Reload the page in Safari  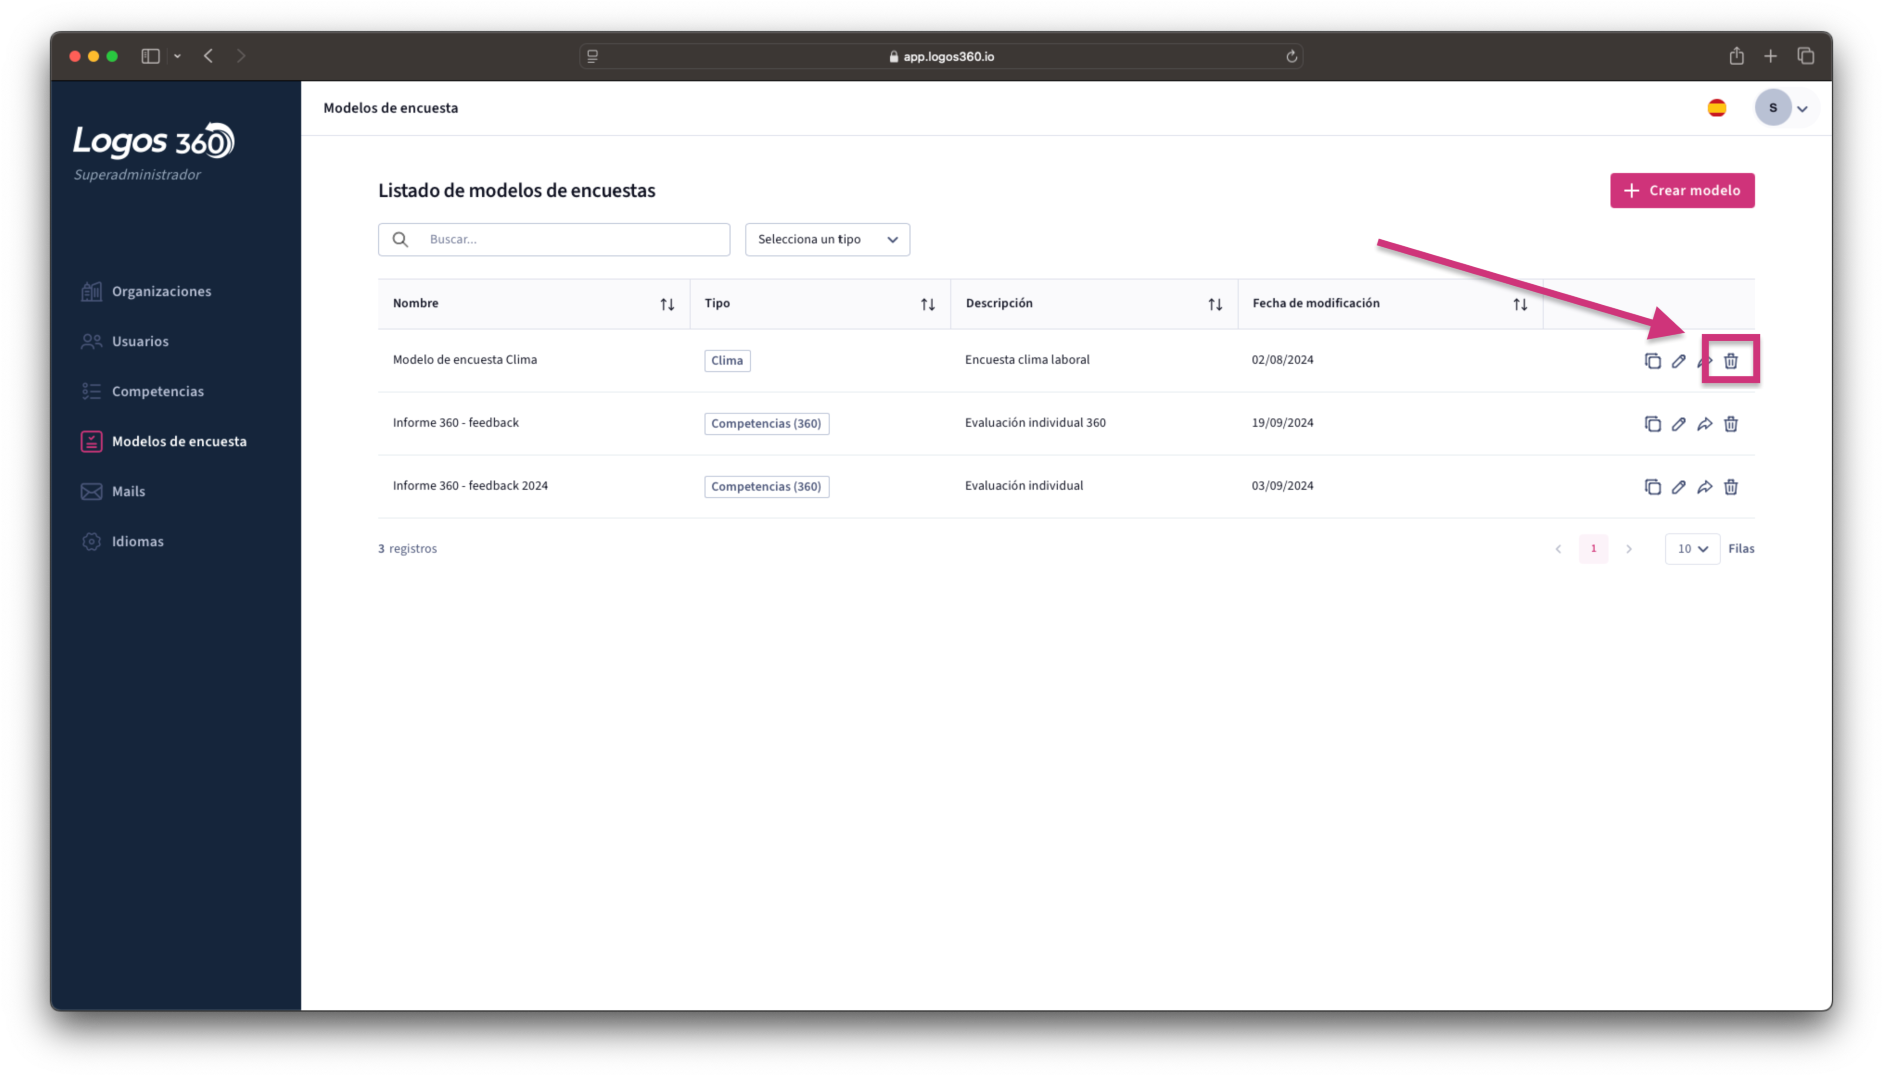pyautogui.click(x=1291, y=56)
